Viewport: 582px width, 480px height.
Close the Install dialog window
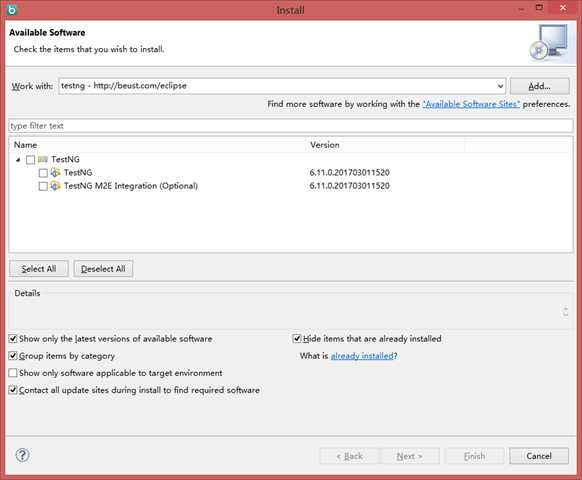pos(563,8)
